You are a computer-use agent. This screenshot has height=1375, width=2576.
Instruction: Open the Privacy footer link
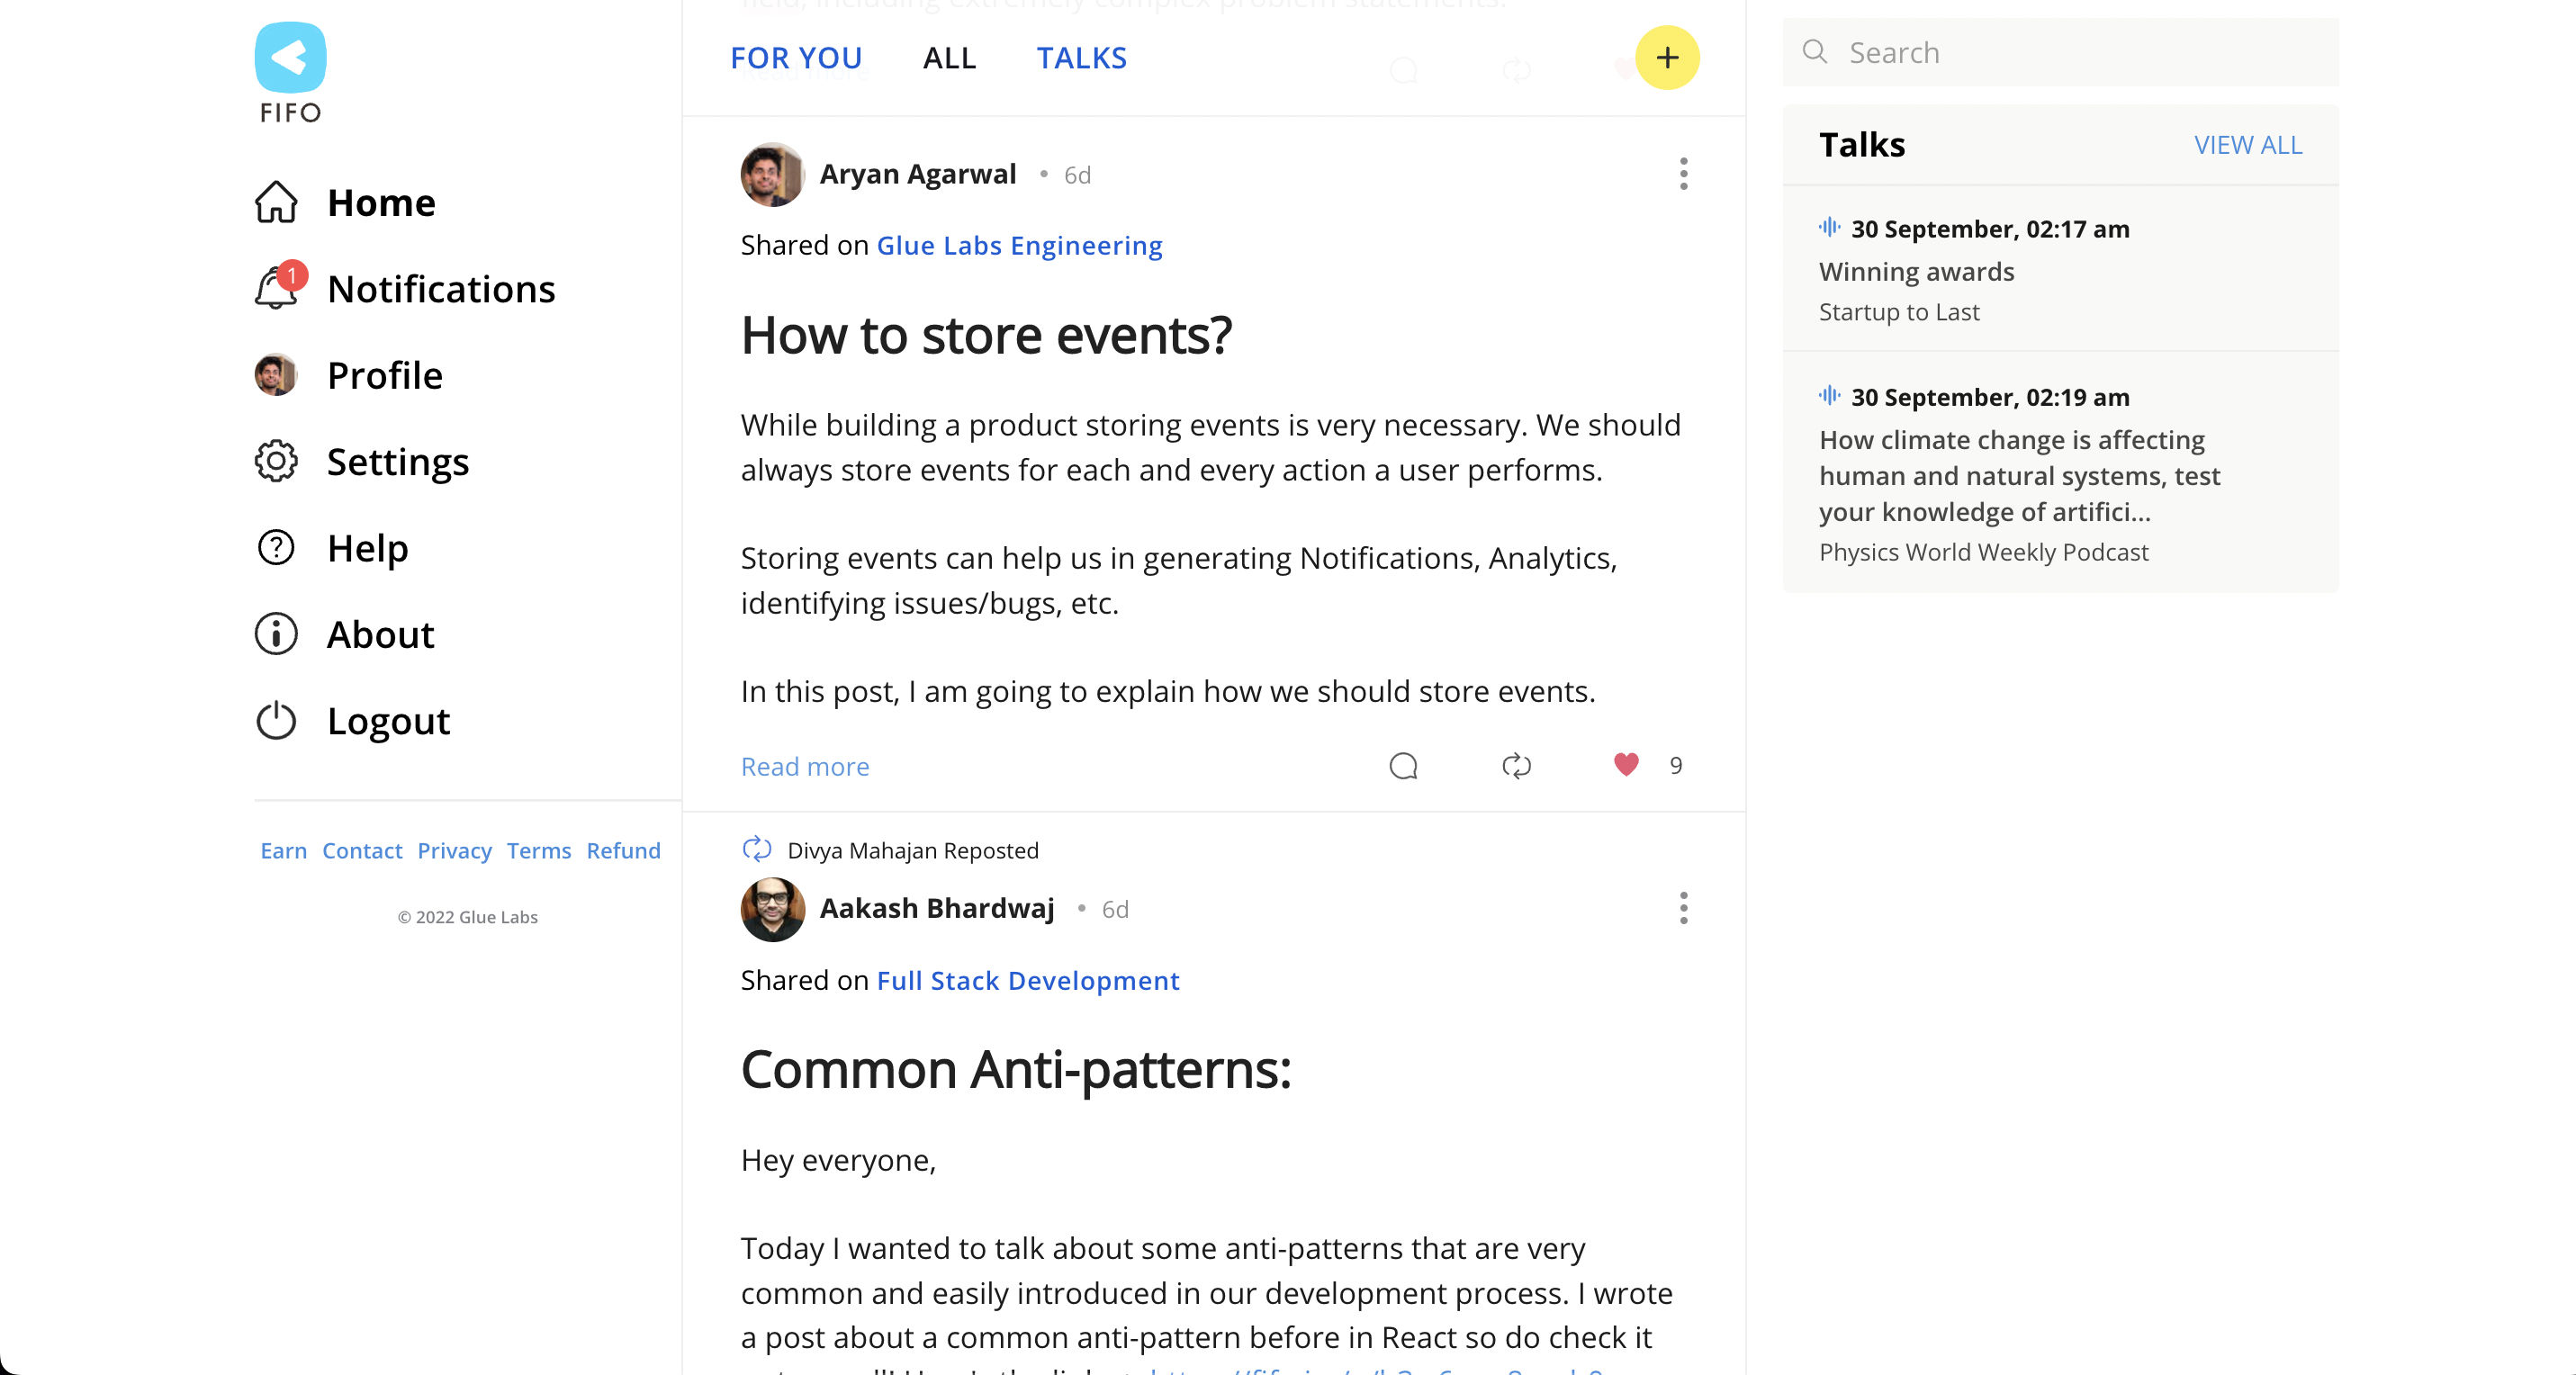pos(454,850)
